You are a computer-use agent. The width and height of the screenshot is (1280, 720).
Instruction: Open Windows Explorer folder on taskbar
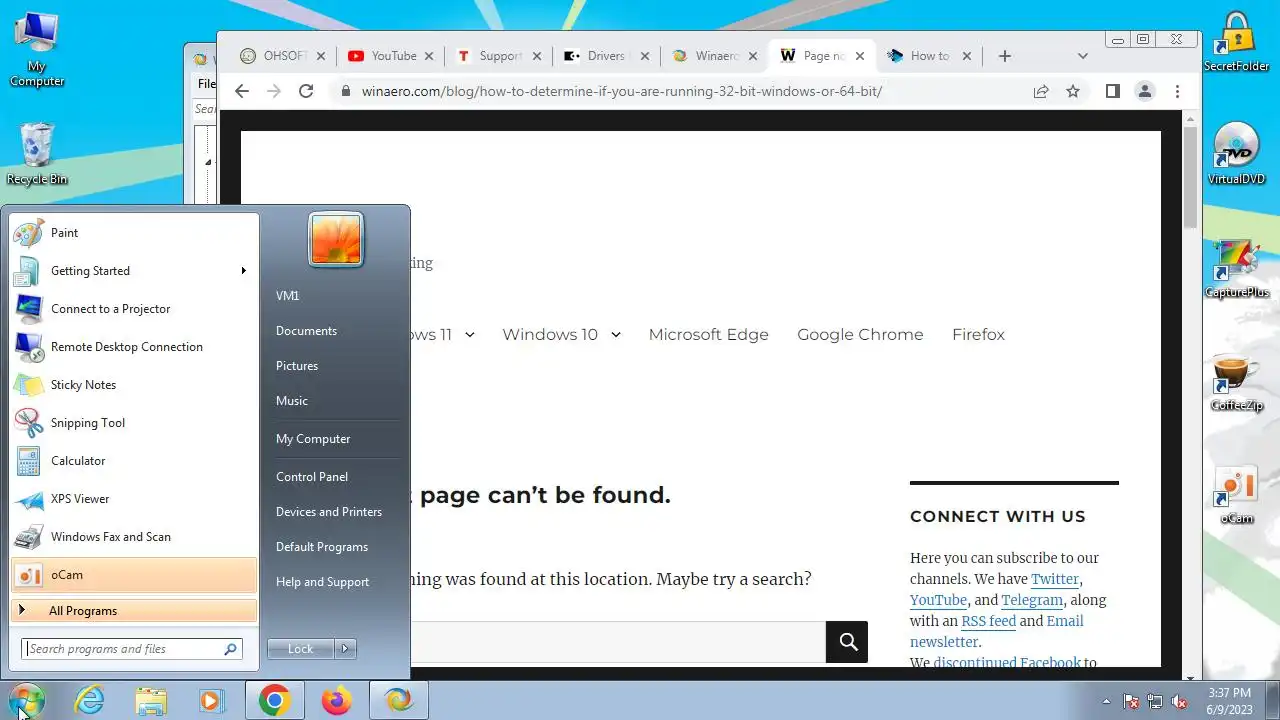pos(151,701)
